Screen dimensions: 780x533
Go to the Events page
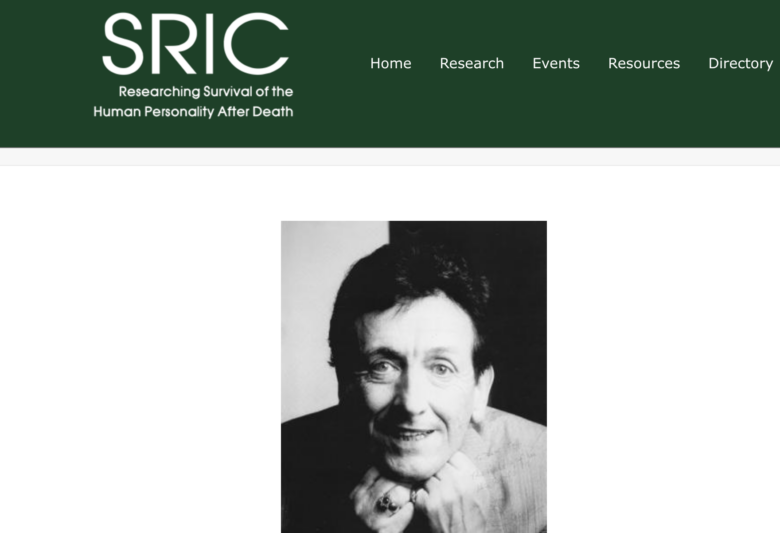[x=556, y=63]
